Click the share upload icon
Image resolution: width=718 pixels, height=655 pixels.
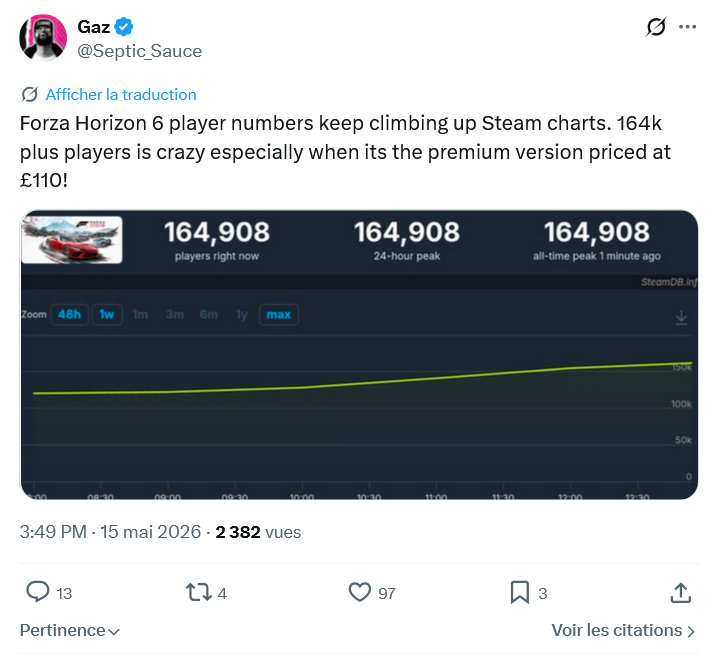coord(680,592)
